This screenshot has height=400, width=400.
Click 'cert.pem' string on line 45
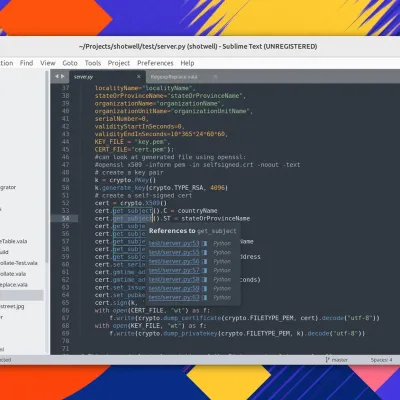point(150,150)
